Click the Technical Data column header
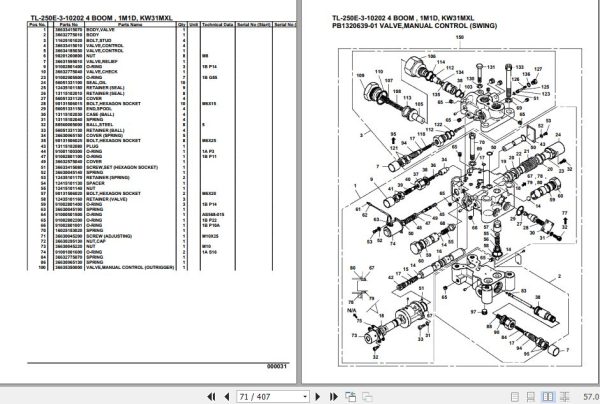This screenshot has height=404, width=600. 217,24
